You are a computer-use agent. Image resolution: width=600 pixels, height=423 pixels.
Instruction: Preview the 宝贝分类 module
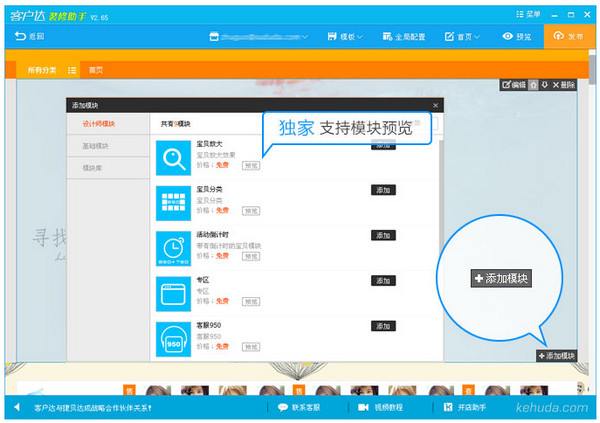pyautogui.click(x=251, y=211)
